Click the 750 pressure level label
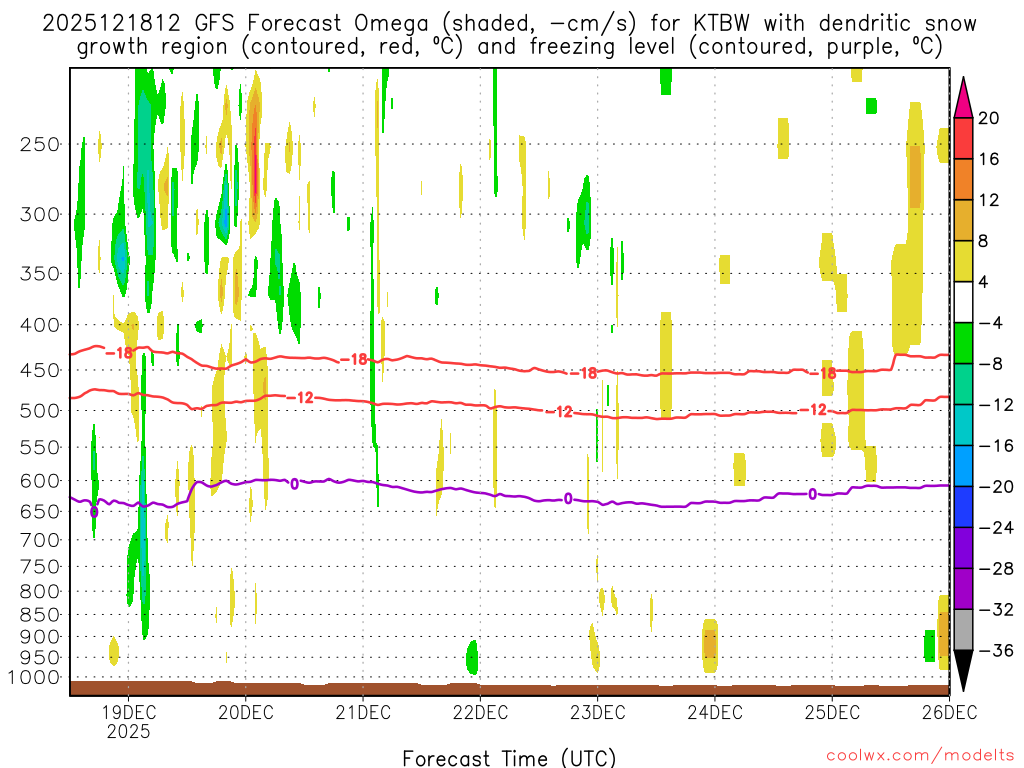Image resolution: width=1024 pixels, height=768 pixels. [x=40, y=566]
